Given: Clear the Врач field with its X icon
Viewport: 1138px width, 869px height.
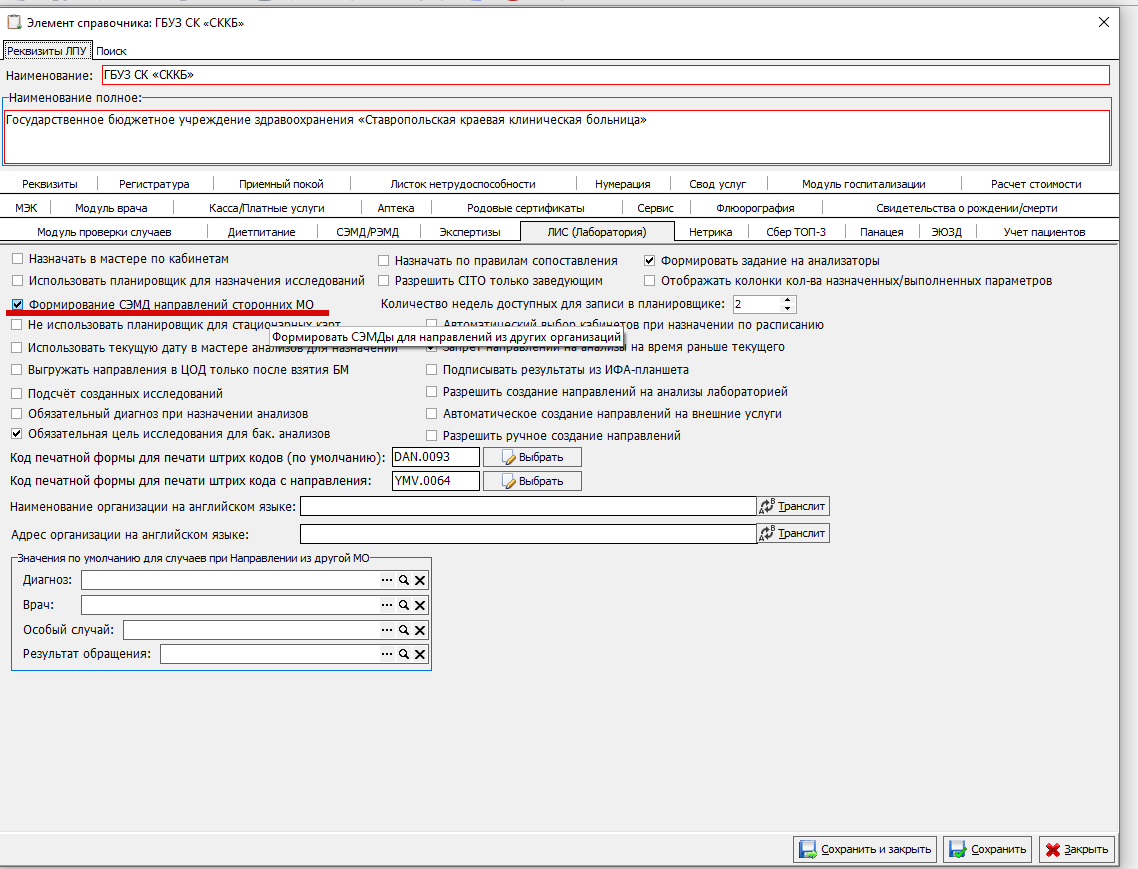Looking at the screenshot, I should click(x=419, y=605).
